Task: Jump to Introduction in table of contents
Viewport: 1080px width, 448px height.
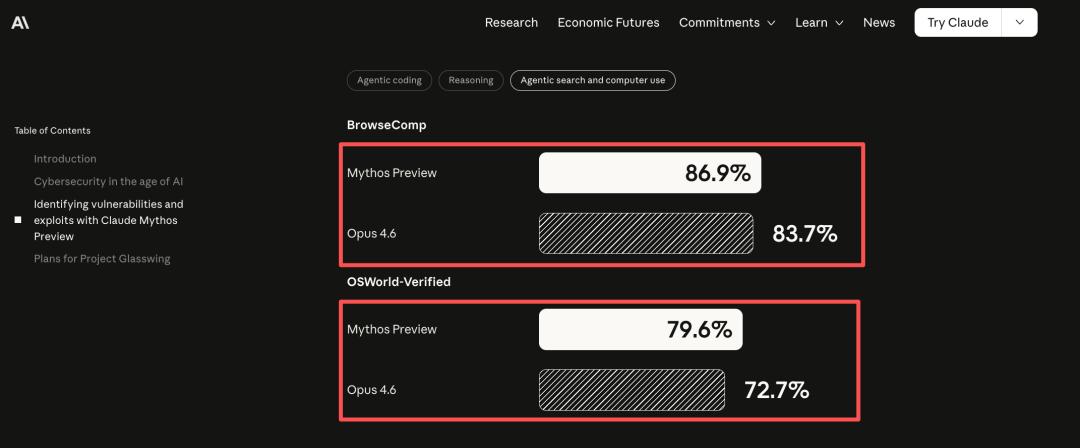Action: 65,159
